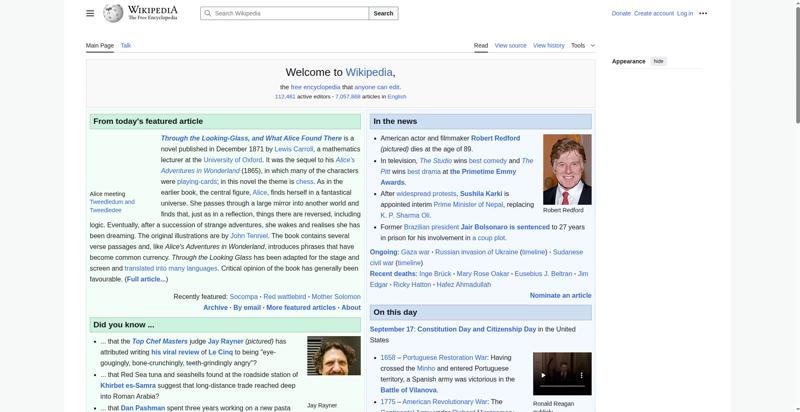Click the Dan Pashman link
Image resolution: width=800 pixels, height=412 pixels.
point(143,408)
